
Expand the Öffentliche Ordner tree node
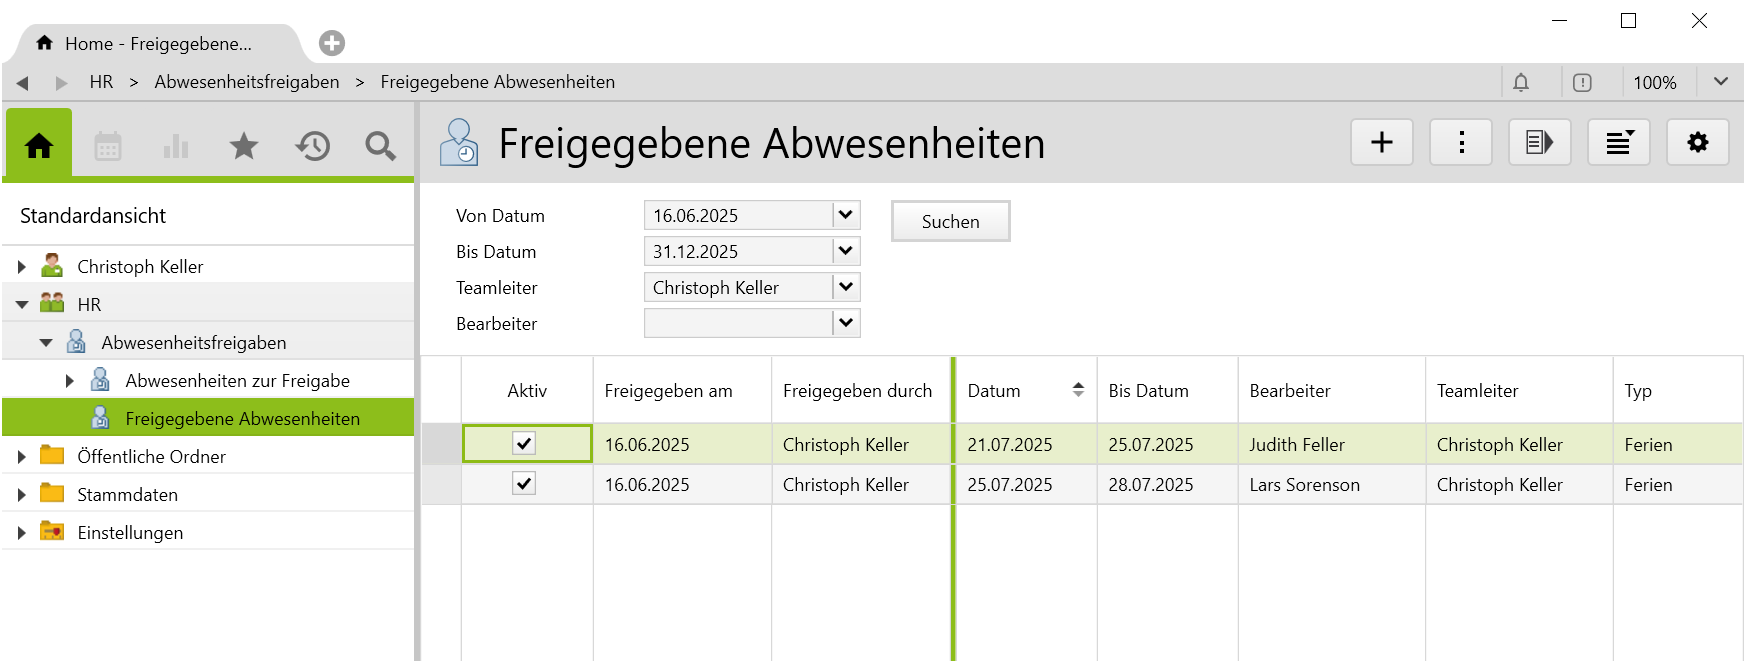(22, 457)
